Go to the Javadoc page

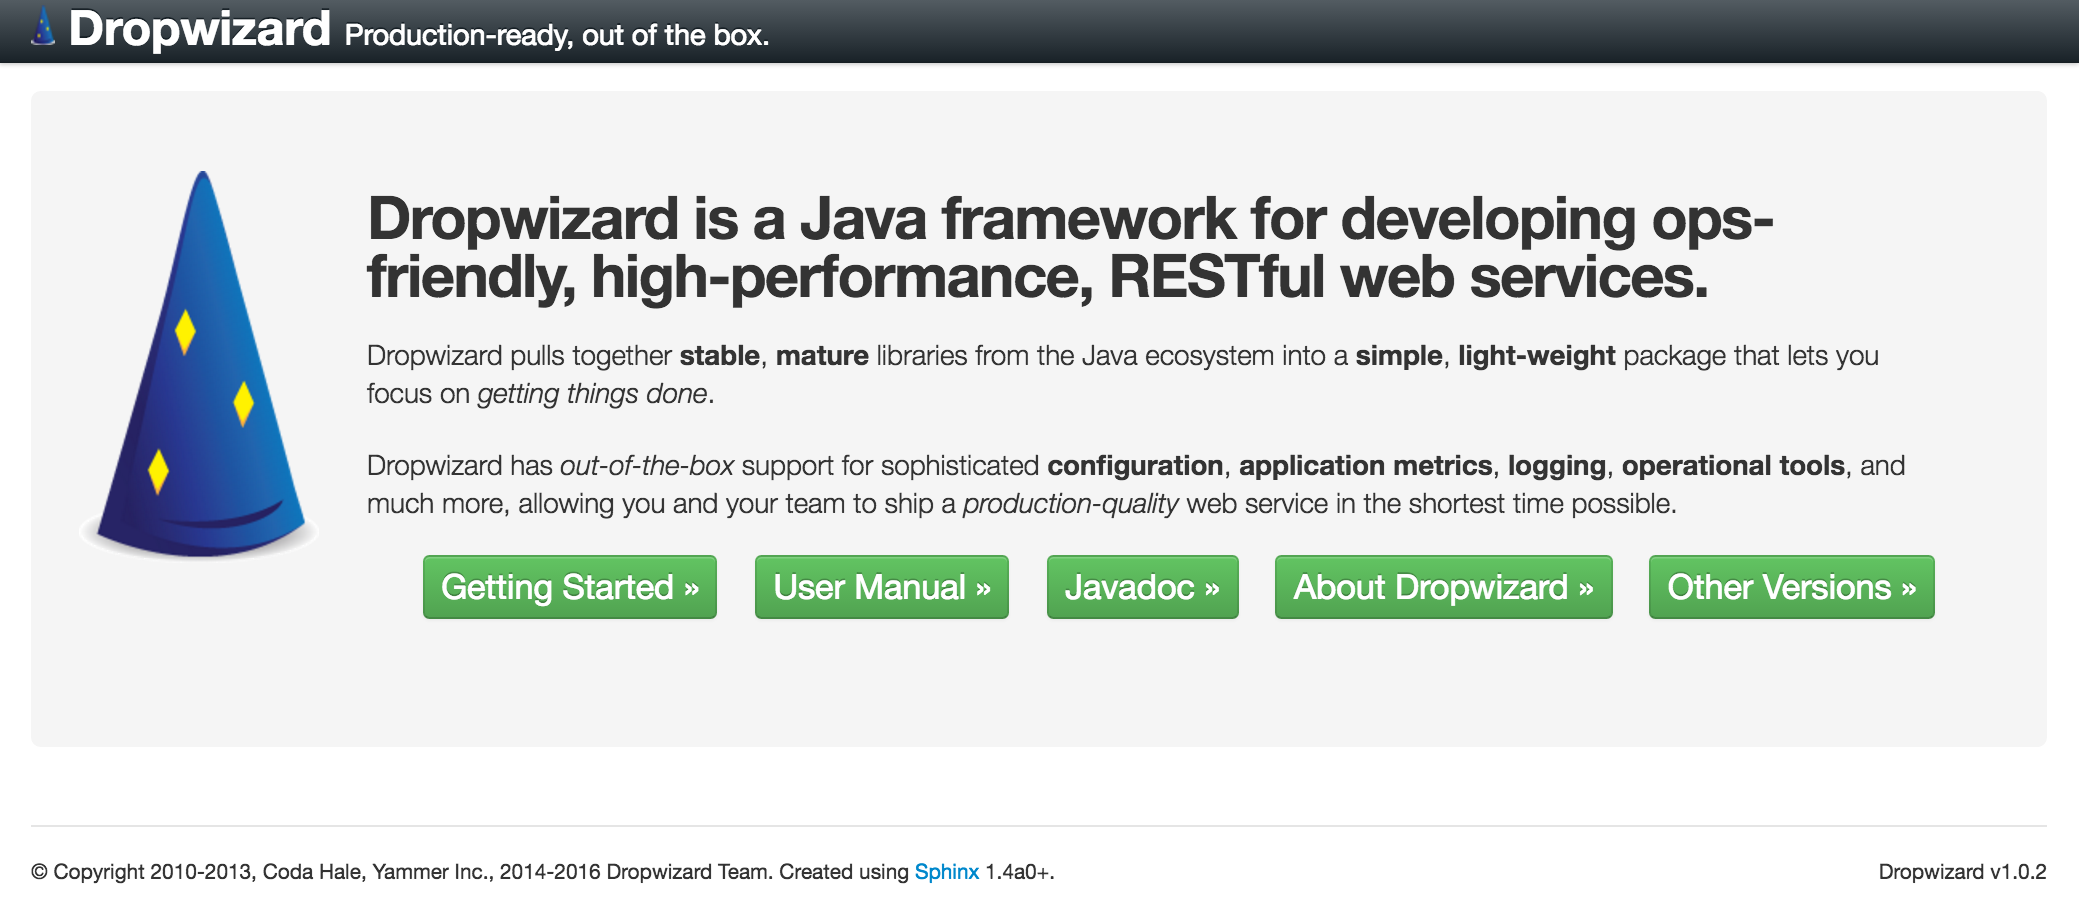1142,587
